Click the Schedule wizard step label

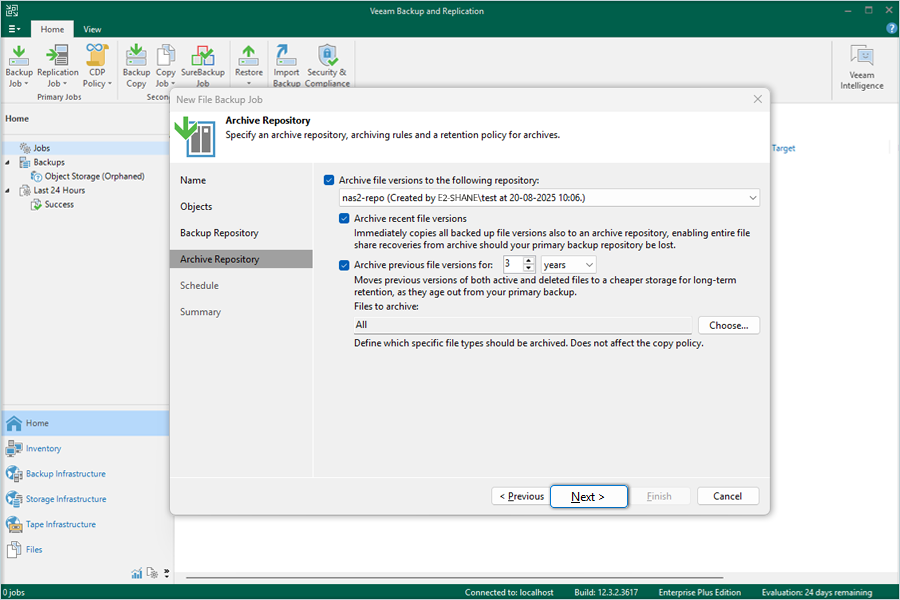pos(199,285)
